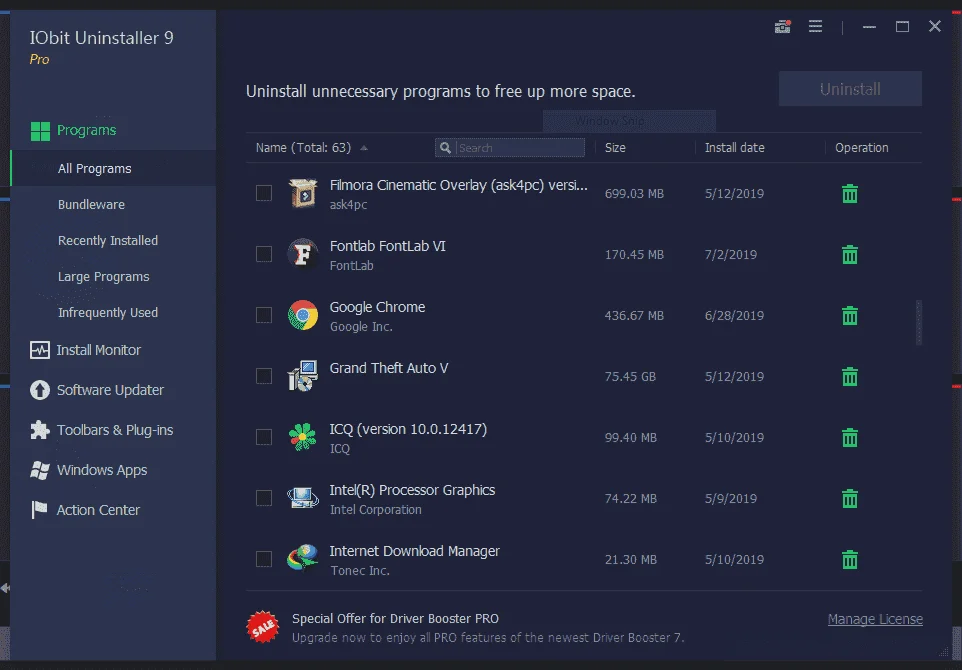This screenshot has height=670, width=962.
Task: Click the Uninstall button
Action: click(x=850, y=89)
